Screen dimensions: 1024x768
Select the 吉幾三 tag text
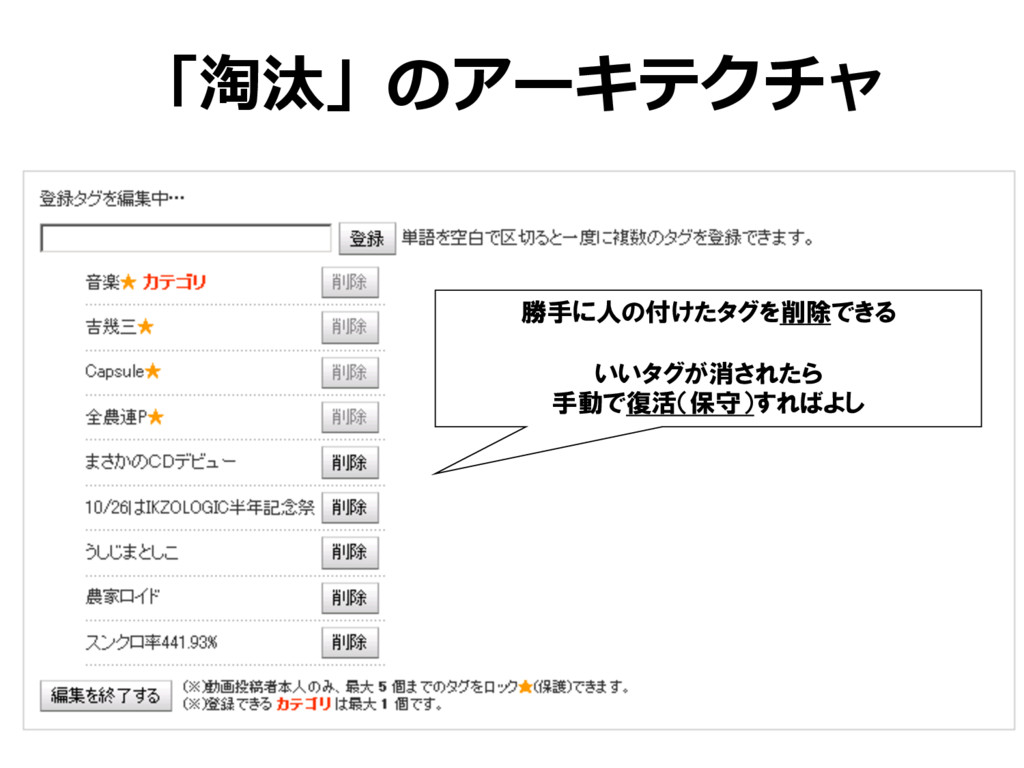point(111,327)
